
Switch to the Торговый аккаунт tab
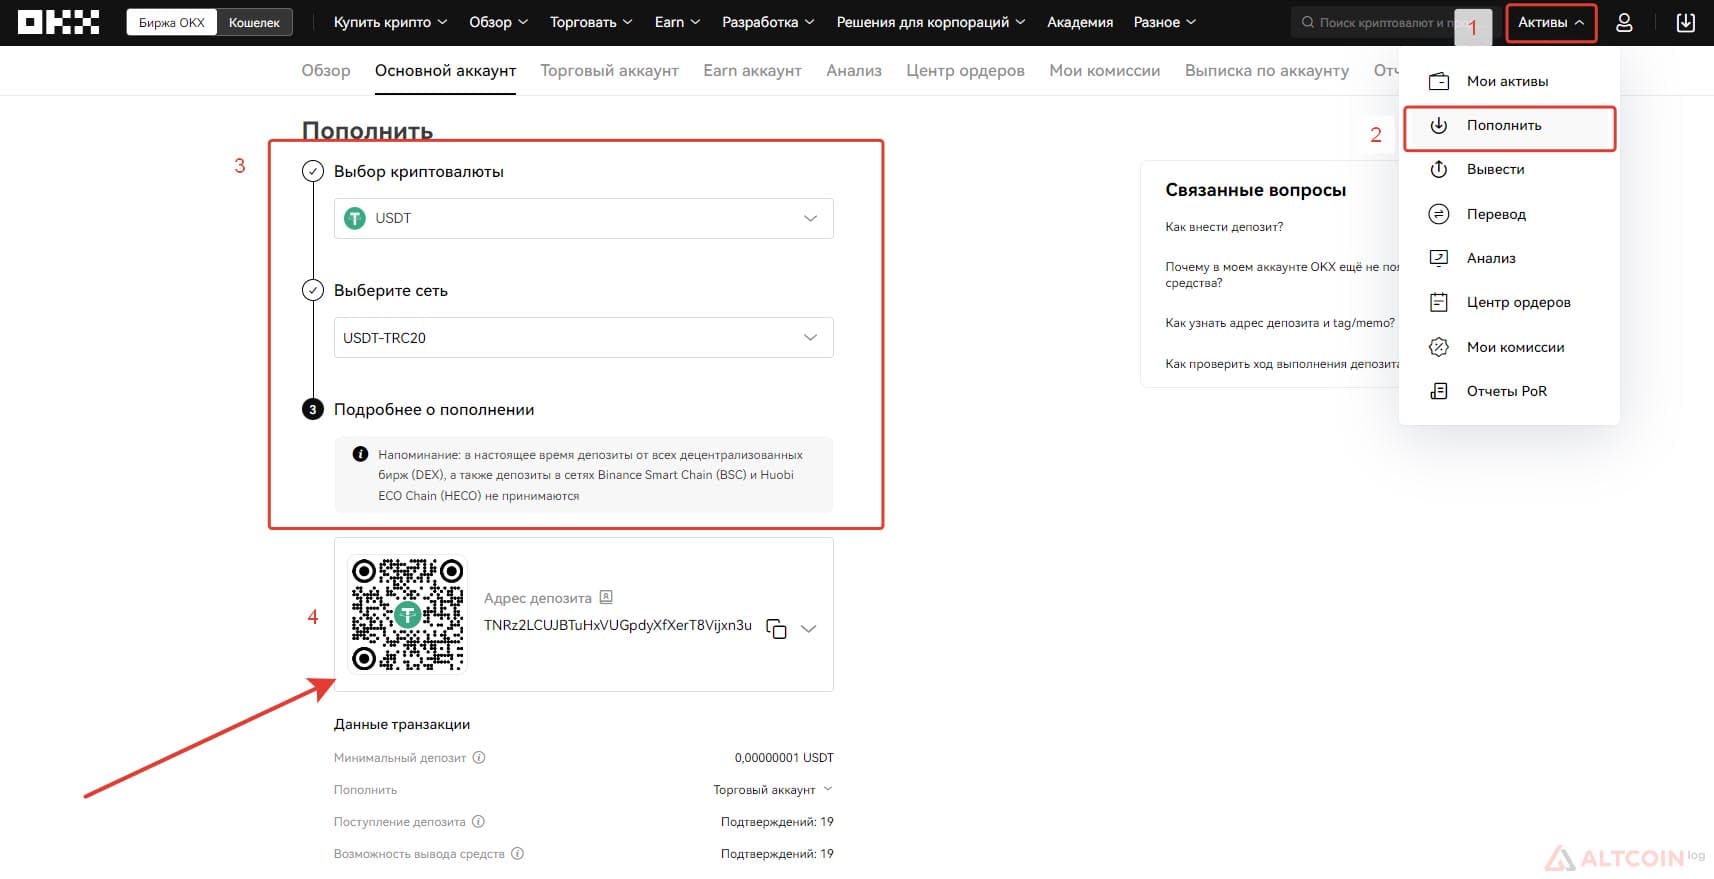[x=609, y=70]
